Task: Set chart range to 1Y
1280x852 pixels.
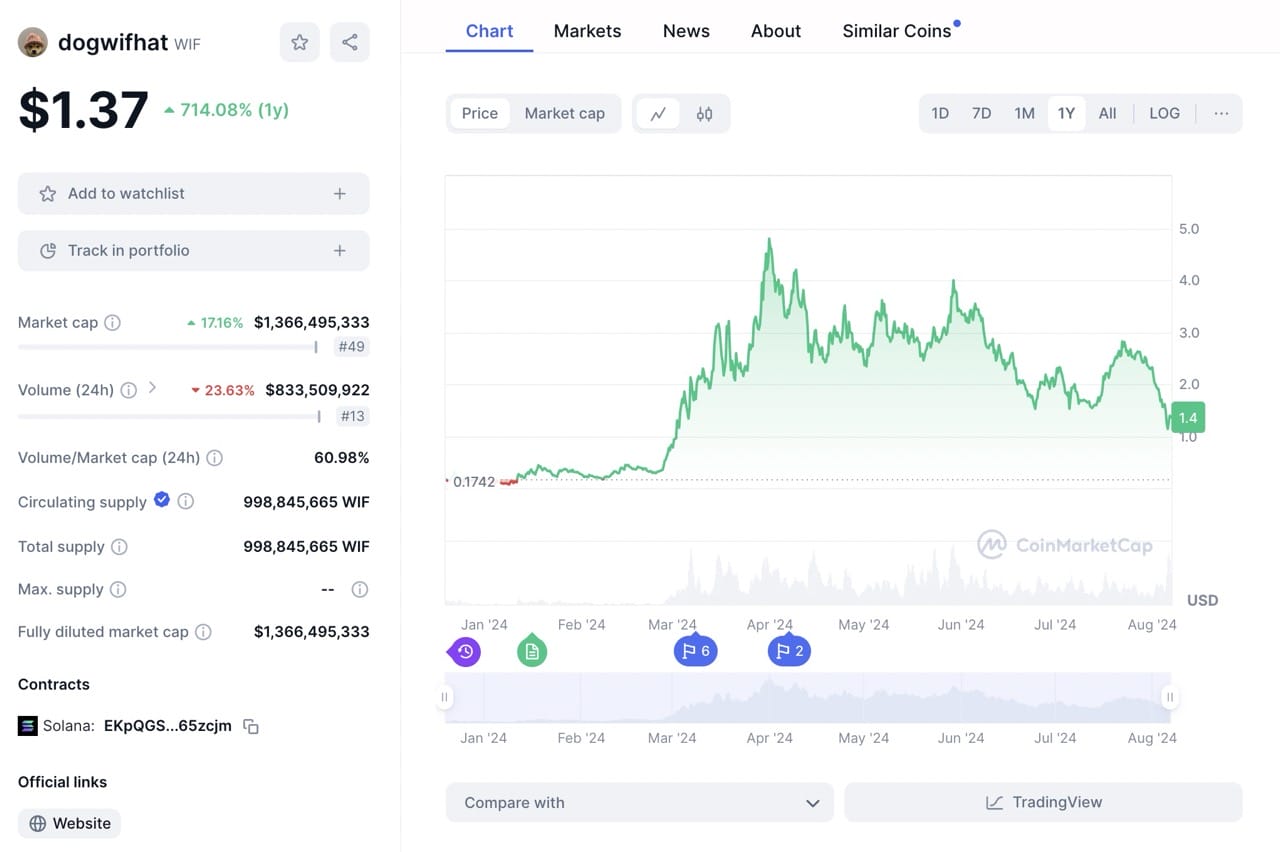Action: click(1066, 113)
